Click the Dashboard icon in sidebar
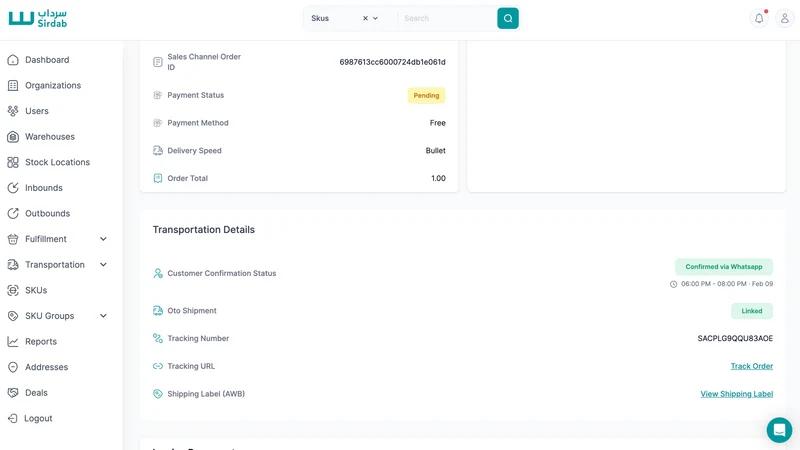This screenshot has width=800, height=450. (13, 60)
